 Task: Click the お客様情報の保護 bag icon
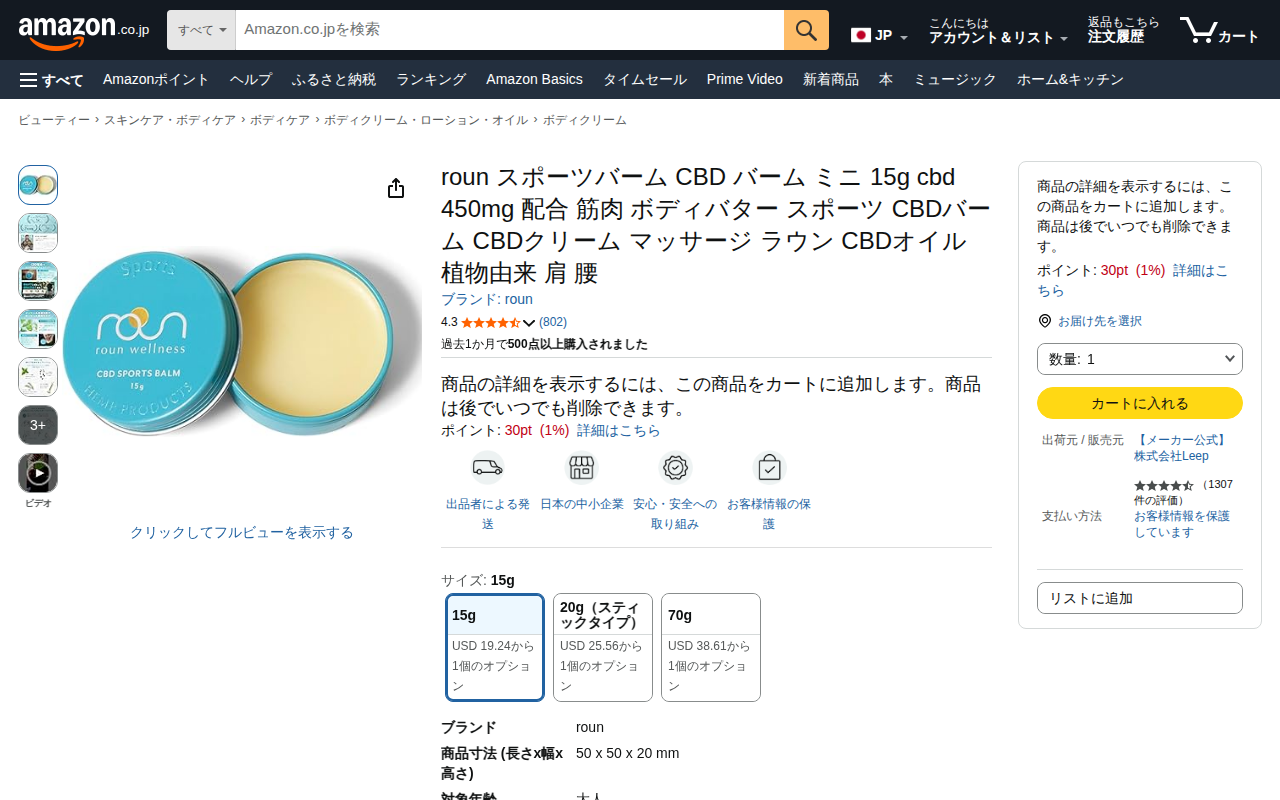[769, 467]
